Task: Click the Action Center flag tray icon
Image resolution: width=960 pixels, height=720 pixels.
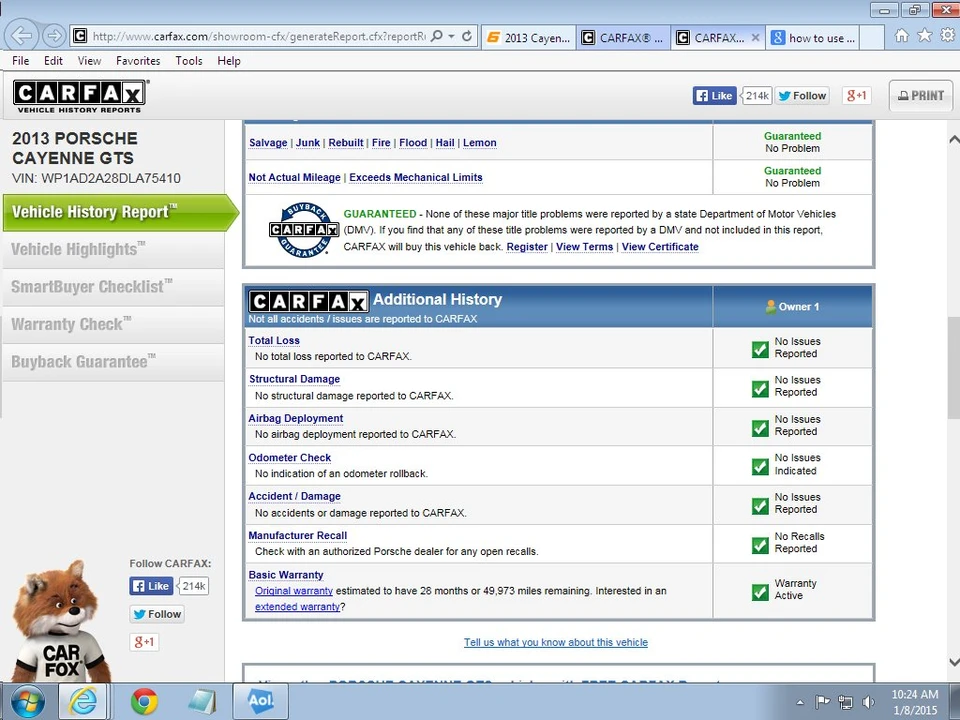Action: tap(822, 702)
